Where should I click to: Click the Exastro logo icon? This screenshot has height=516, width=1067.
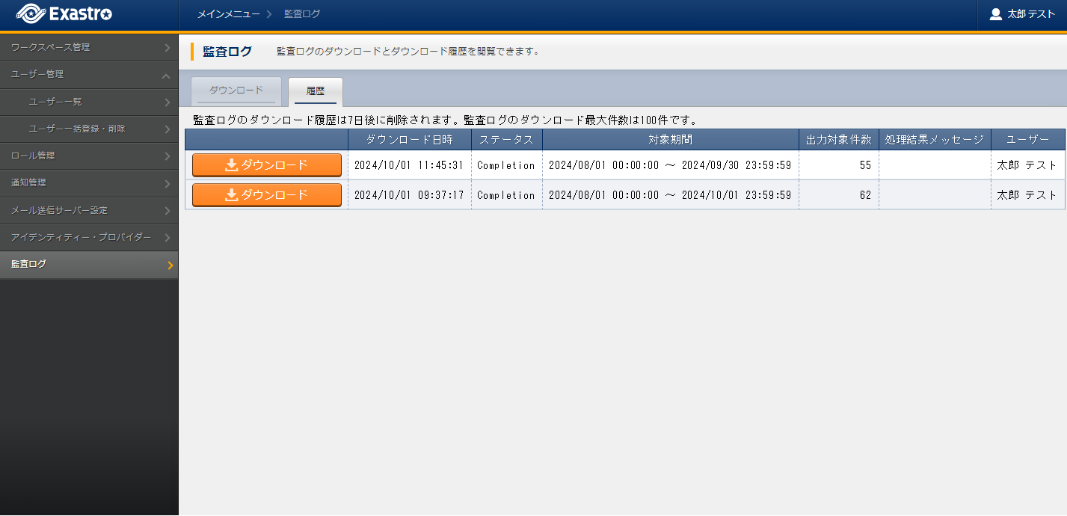(x=30, y=14)
